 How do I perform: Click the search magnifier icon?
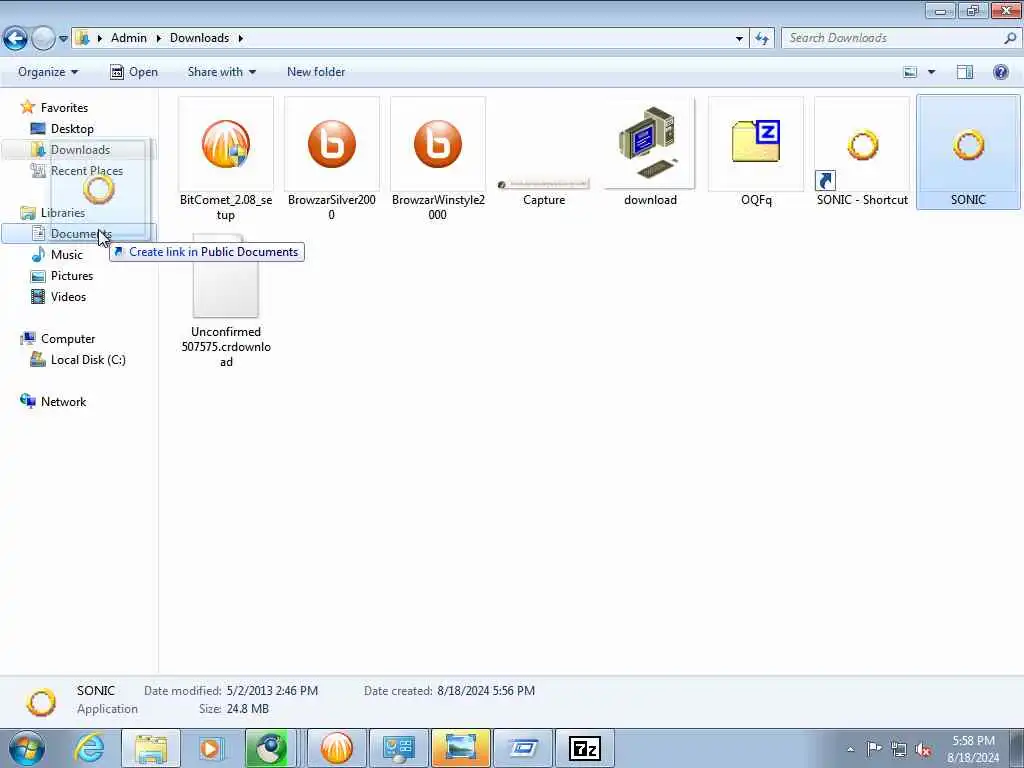point(1010,38)
